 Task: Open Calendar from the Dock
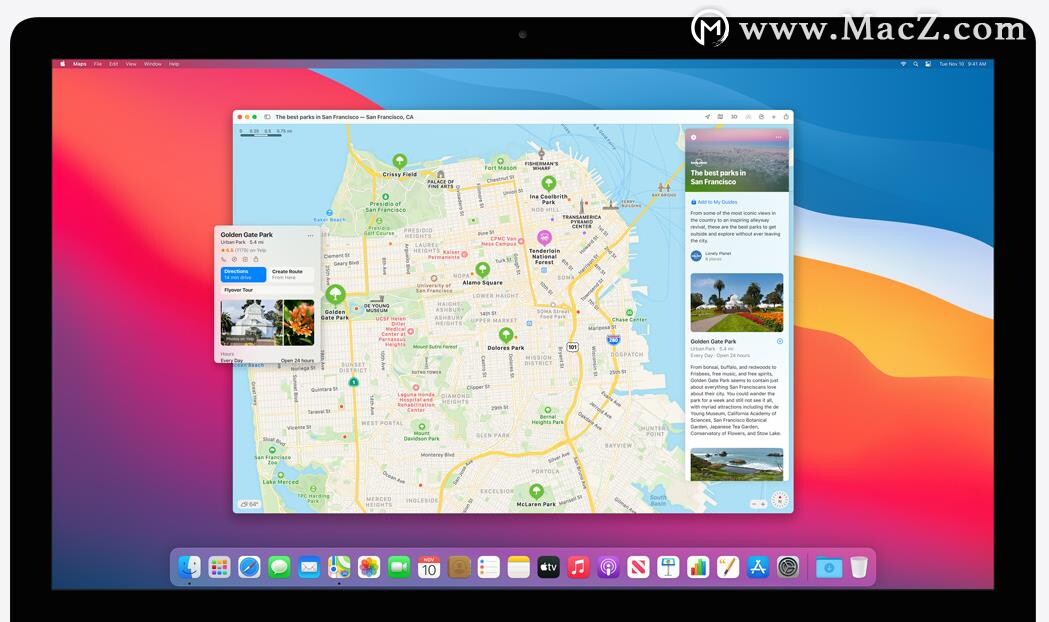[x=429, y=567]
